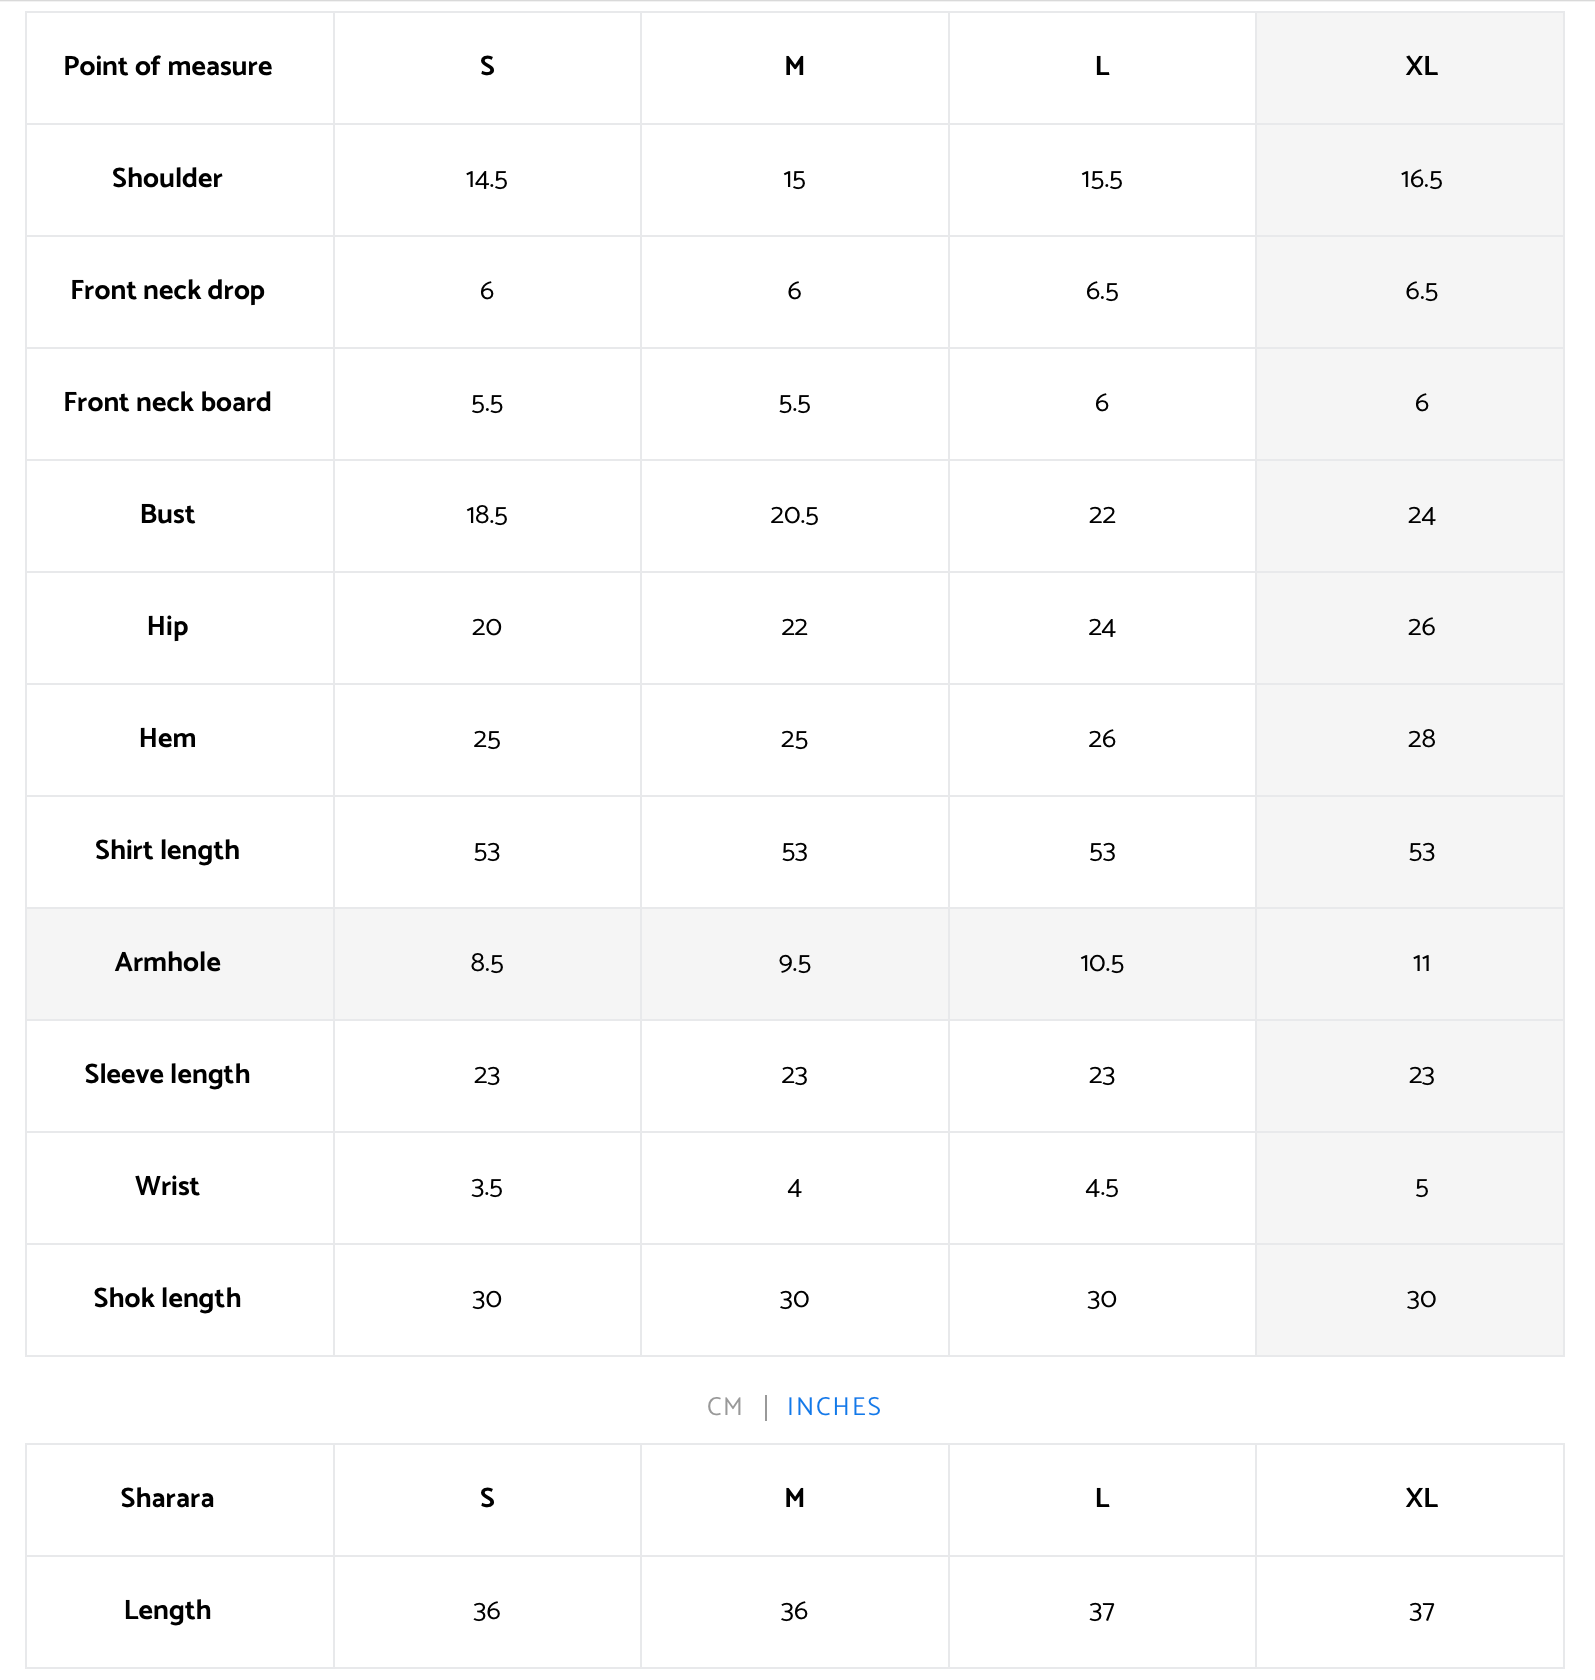The width and height of the screenshot is (1595, 1680).
Task: Click the Armhole row label
Action: point(168,962)
